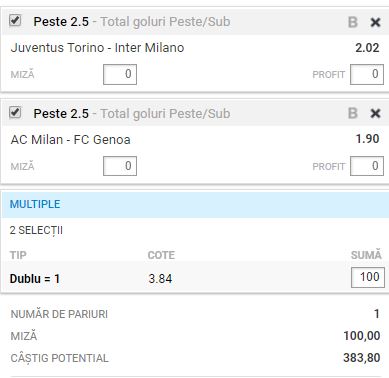This screenshot has width=389, height=378.
Task: Click the 3.84 combined odds value
Action: pos(160,279)
